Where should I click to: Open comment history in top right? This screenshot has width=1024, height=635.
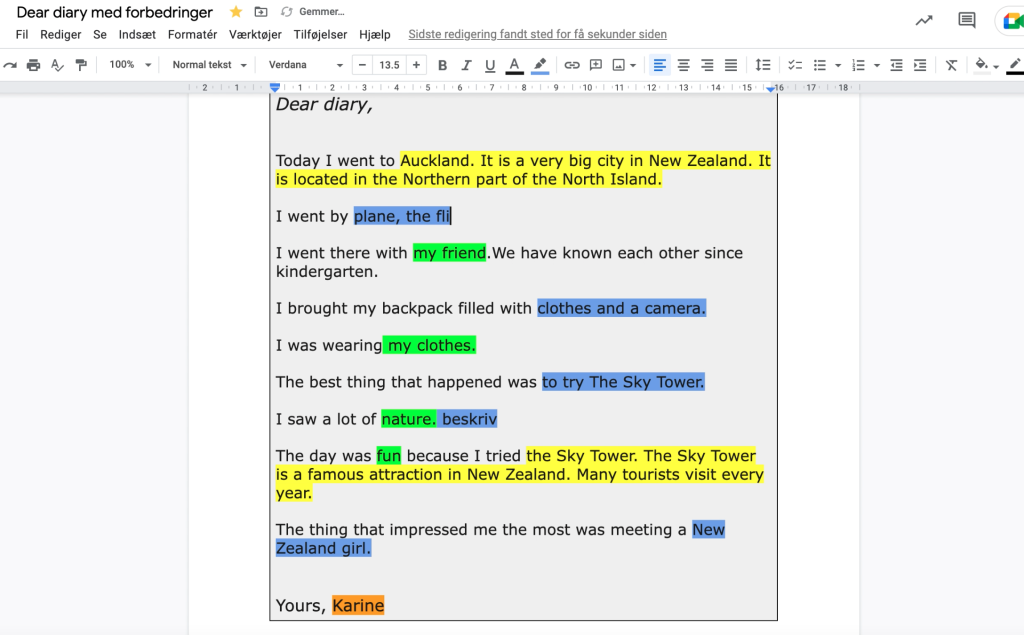pyautogui.click(x=967, y=20)
